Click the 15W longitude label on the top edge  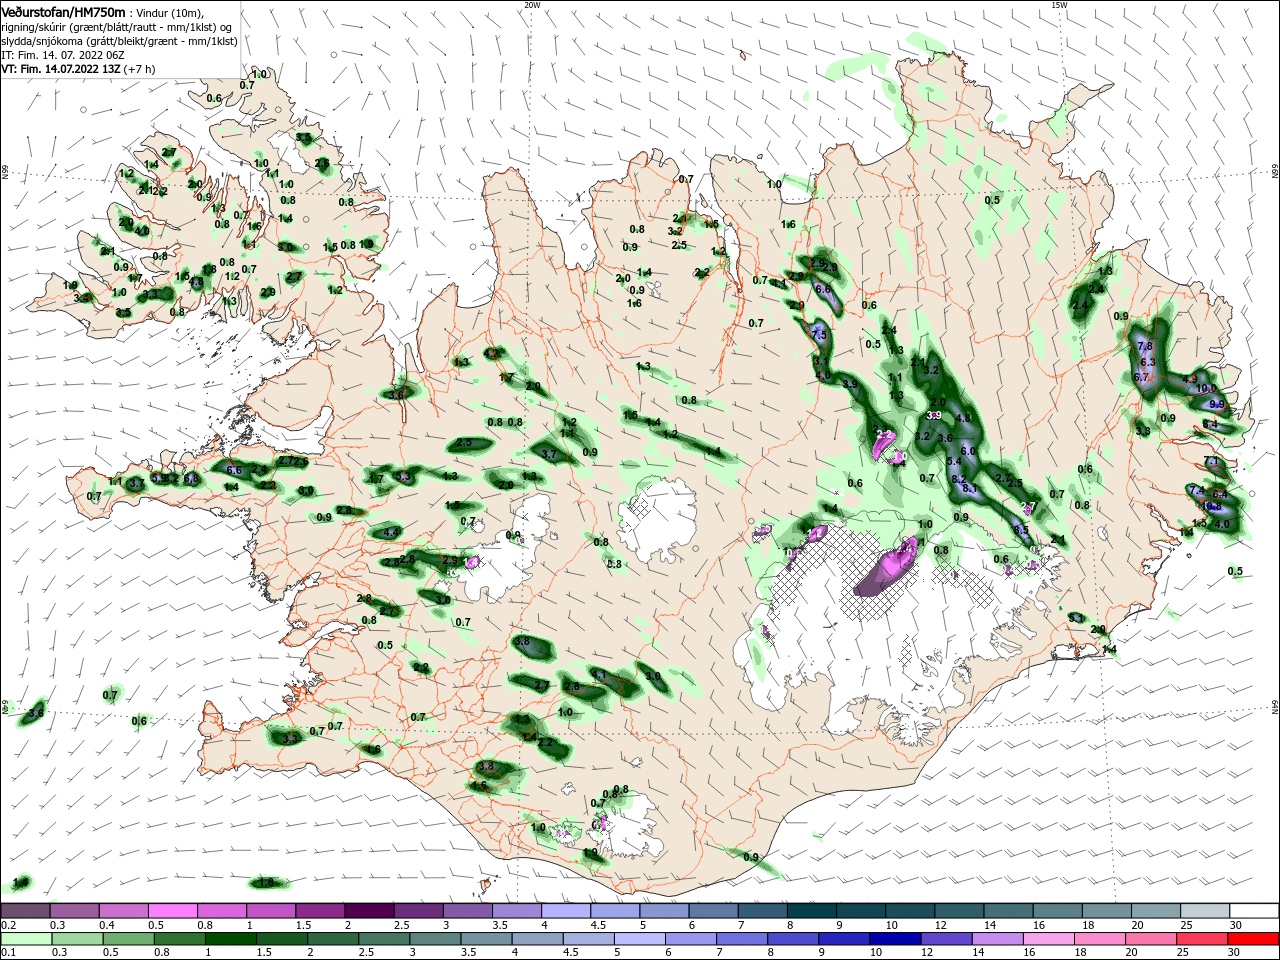(x=1059, y=5)
